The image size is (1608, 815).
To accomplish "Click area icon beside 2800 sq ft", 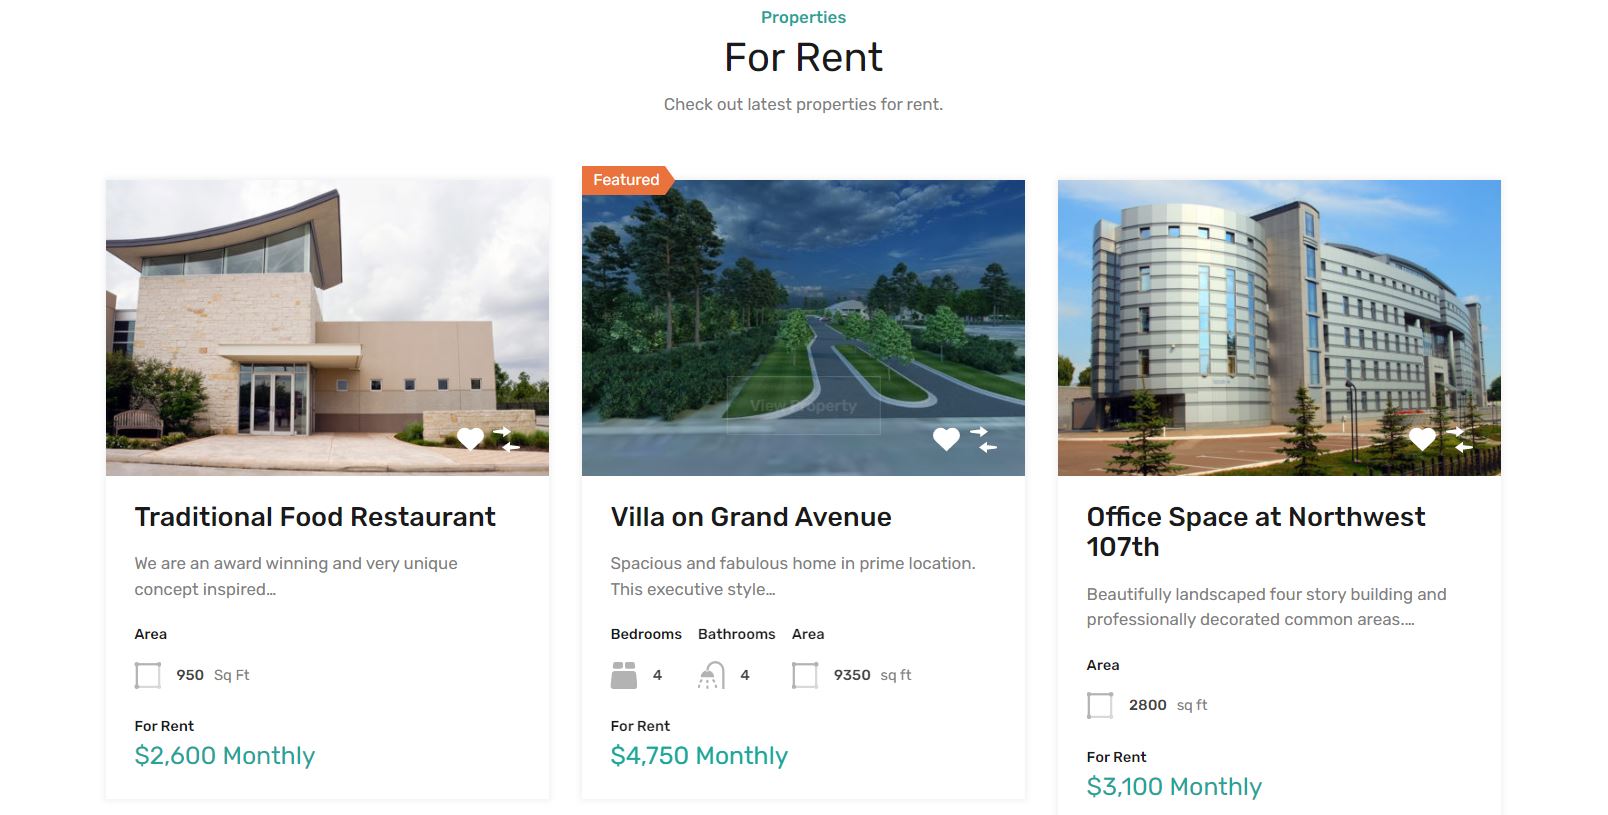I will coord(1100,706).
